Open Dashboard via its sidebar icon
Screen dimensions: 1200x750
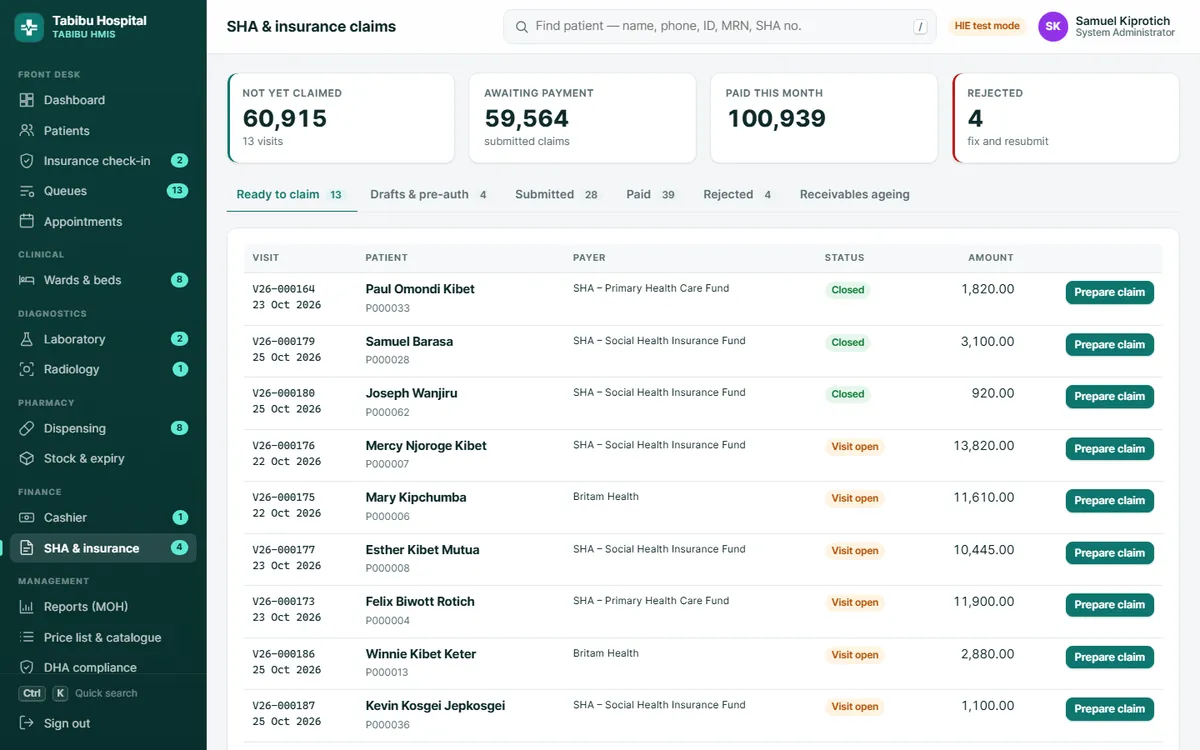point(27,100)
